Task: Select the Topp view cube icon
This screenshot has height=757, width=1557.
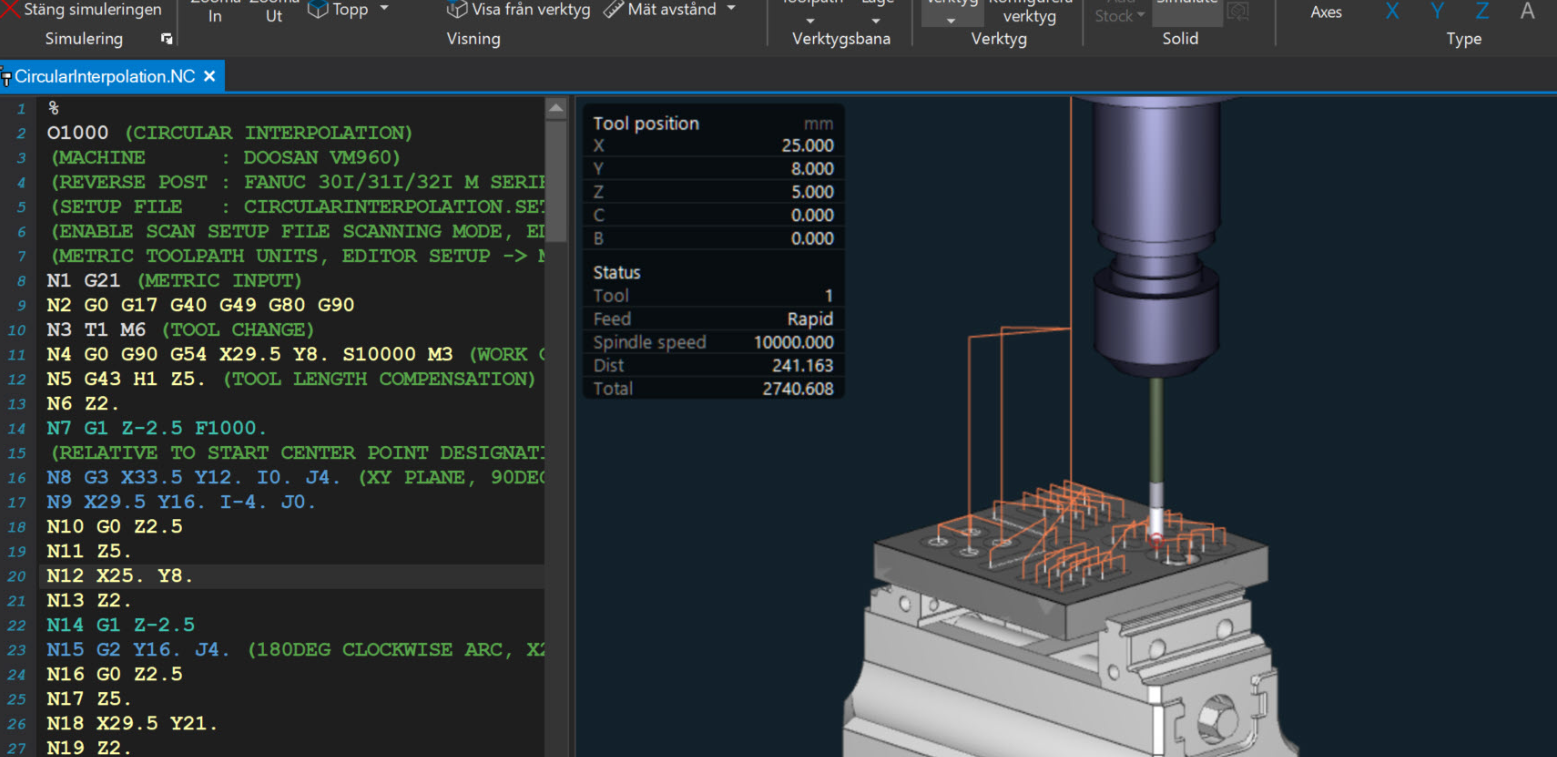Action: coord(318,9)
